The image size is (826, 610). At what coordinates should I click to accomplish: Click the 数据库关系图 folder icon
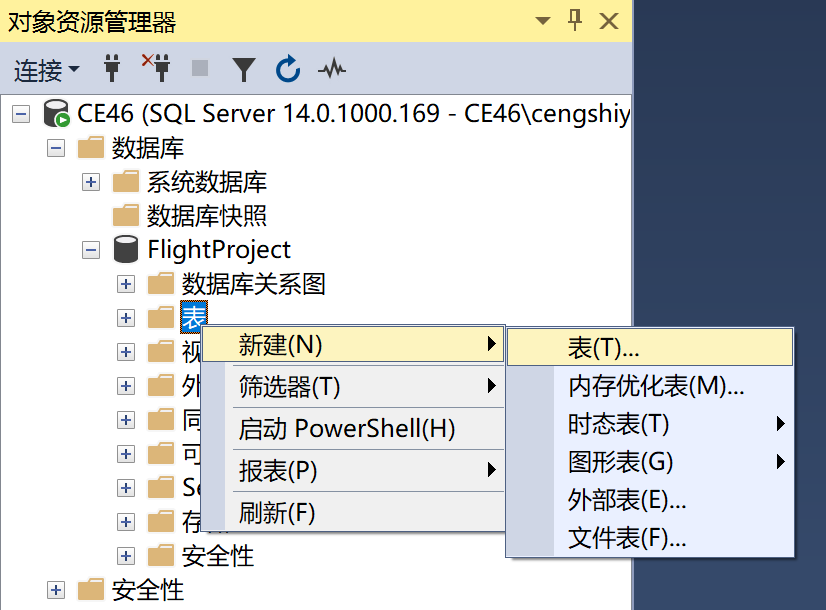161,283
